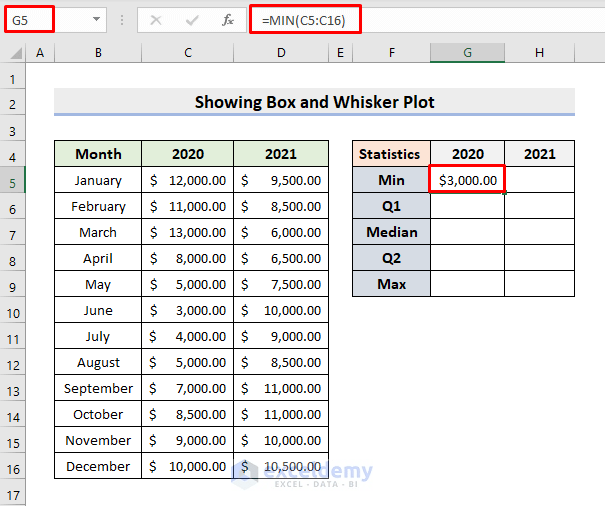Select column C header
The image size is (605, 506).
[188, 53]
